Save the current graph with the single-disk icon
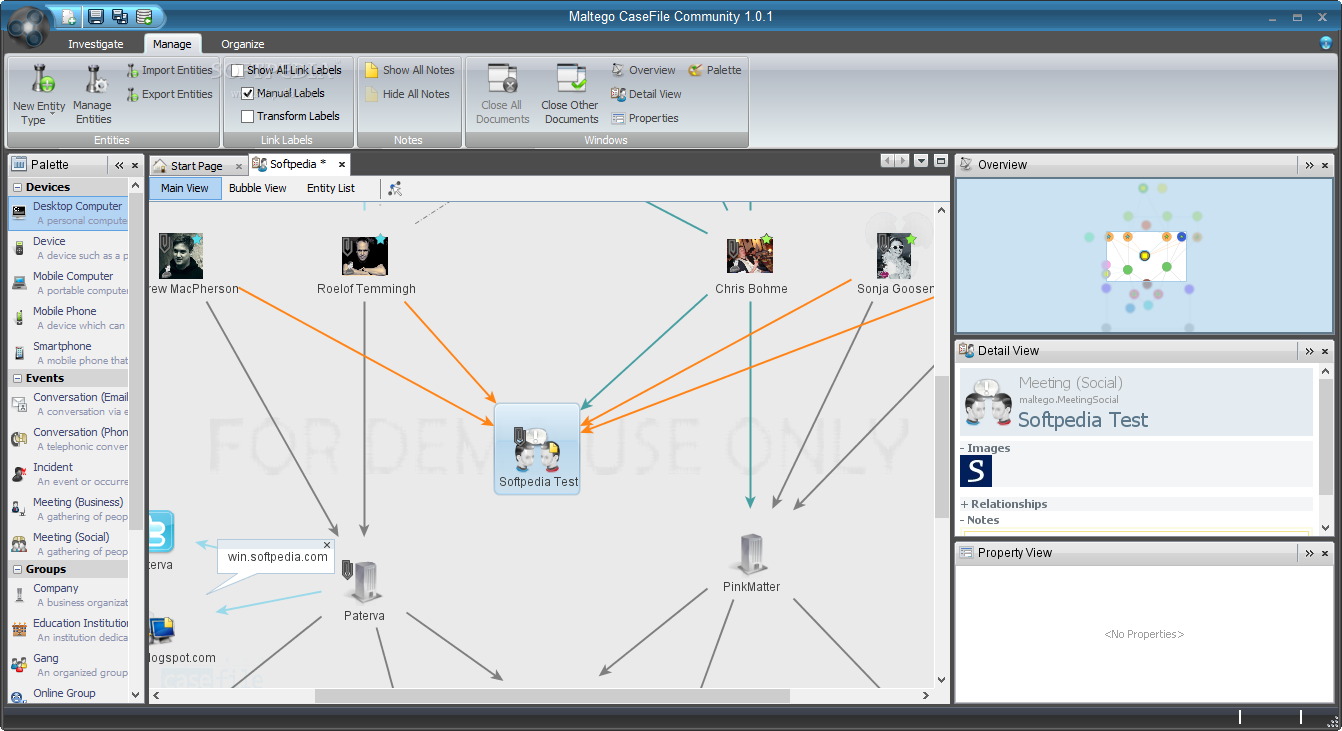This screenshot has width=1342, height=731. [x=96, y=17]
